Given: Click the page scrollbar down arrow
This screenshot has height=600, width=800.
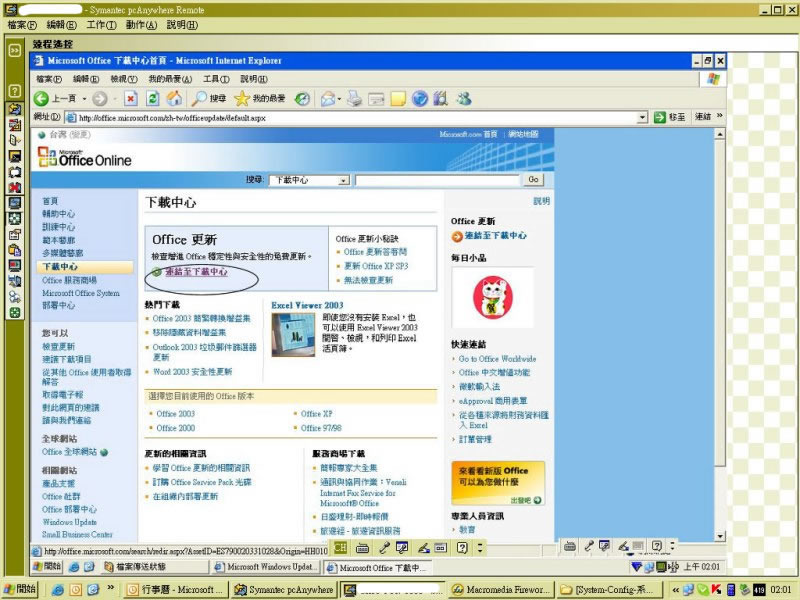Looking at the screenshot, I should (x=720, y=536).
